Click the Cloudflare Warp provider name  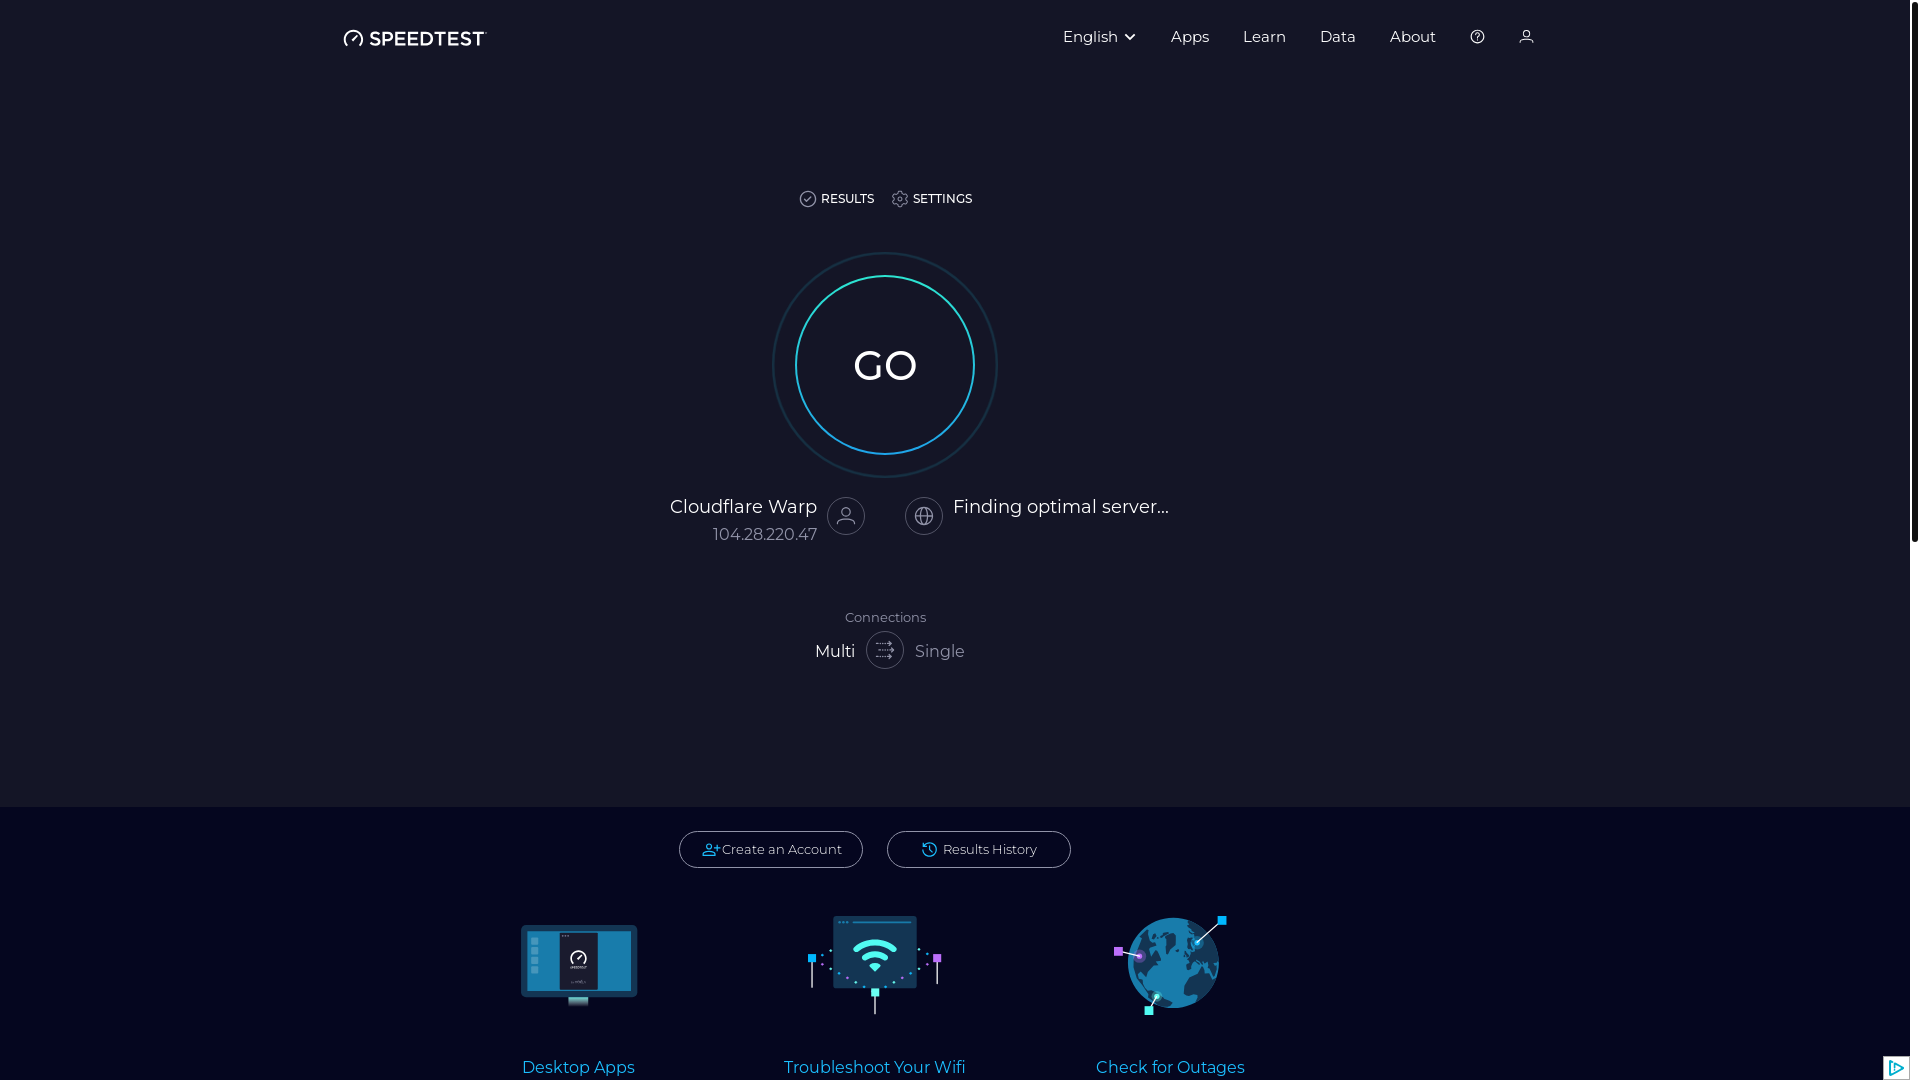(743, 507)
